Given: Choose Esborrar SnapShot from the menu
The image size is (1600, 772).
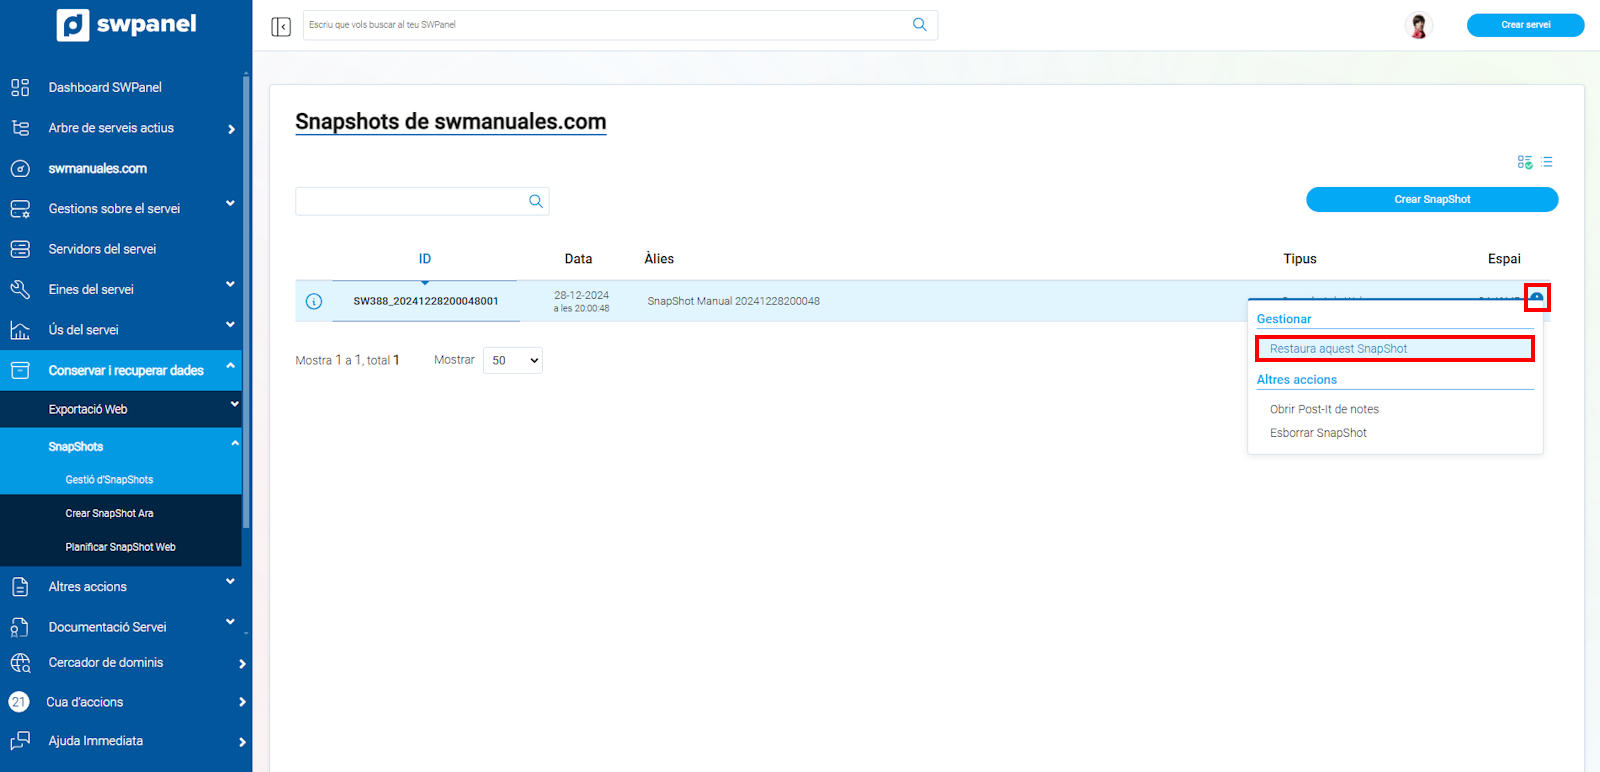Looking at the screenshot, I should [x=1318, y=433].
